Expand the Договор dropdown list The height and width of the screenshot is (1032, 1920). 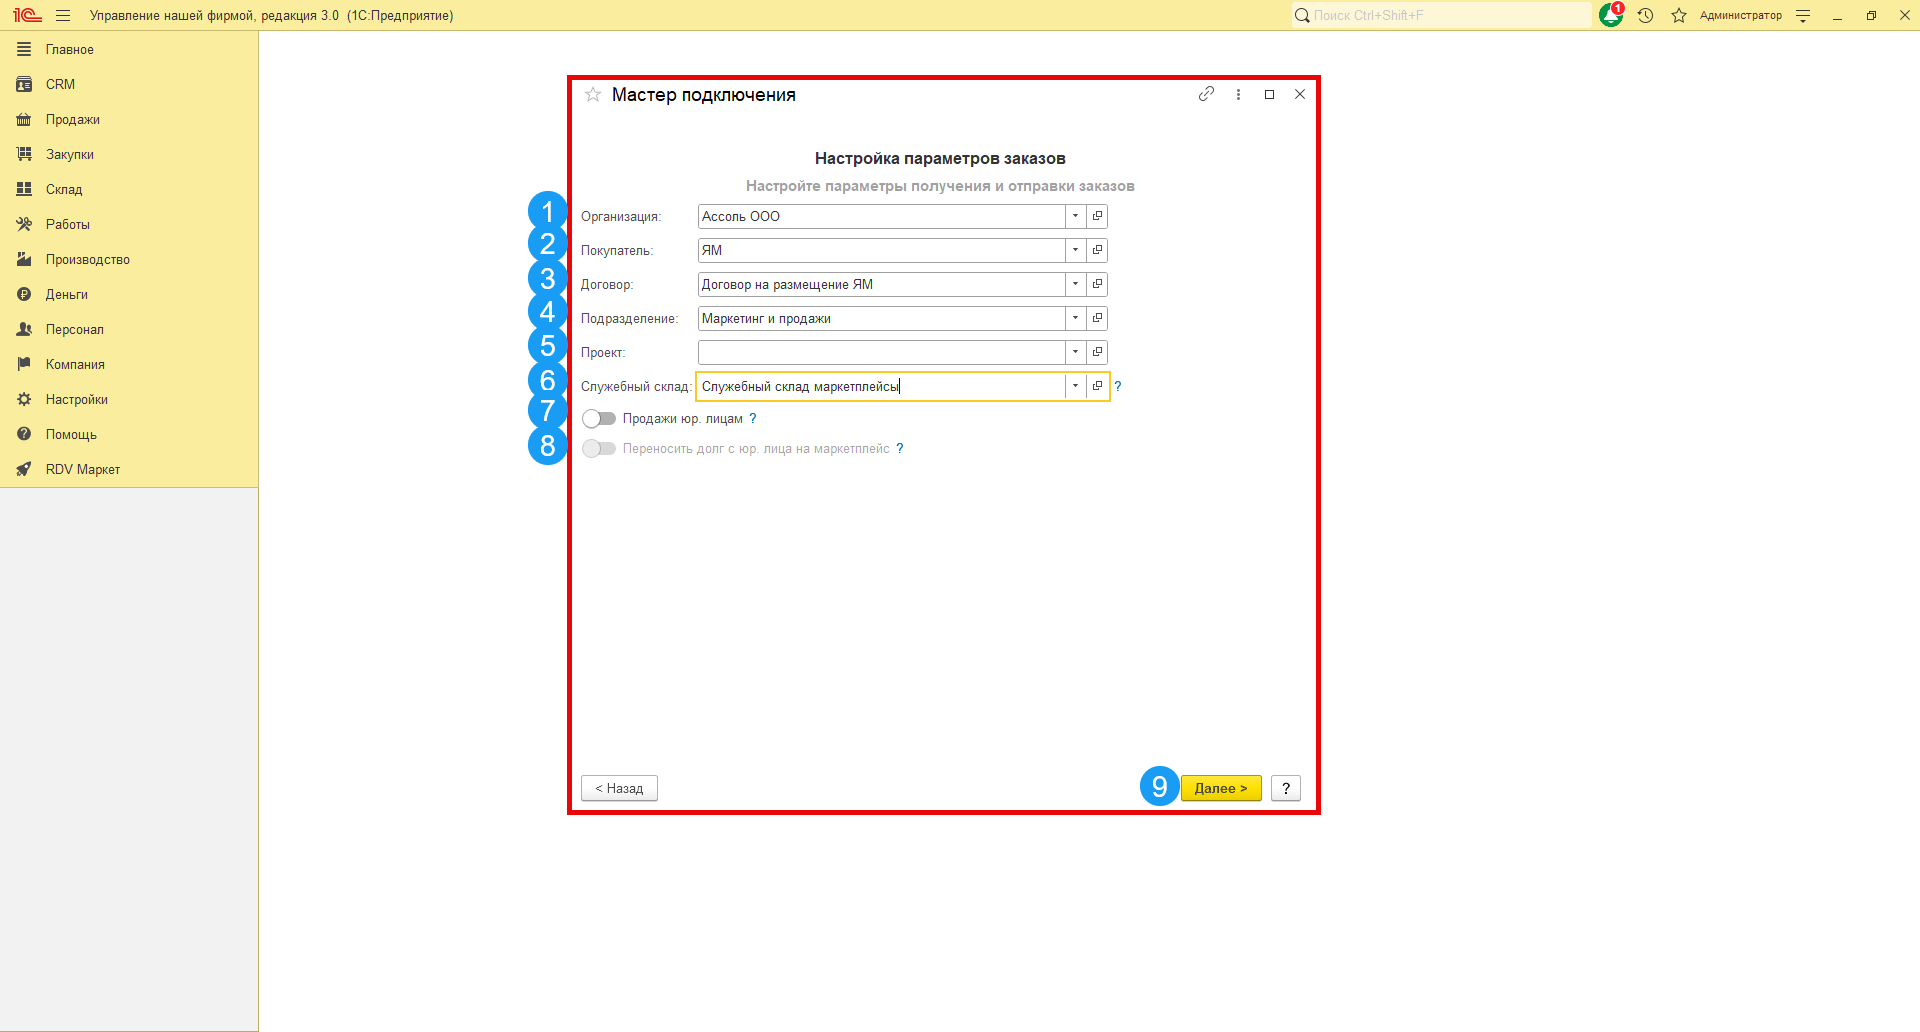pyautogui.click(x=1076, y=284)
